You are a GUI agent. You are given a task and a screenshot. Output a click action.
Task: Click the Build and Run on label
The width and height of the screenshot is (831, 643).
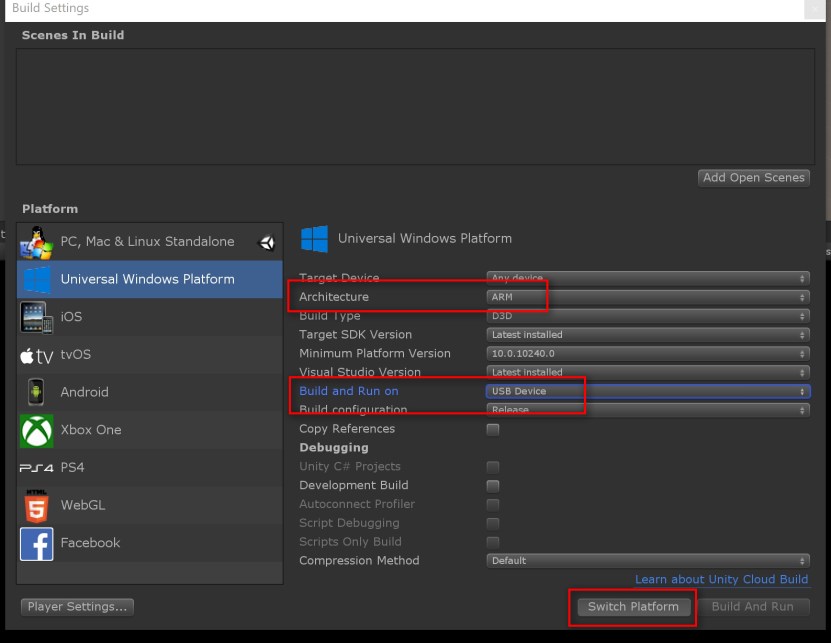[x=349, y=391]
